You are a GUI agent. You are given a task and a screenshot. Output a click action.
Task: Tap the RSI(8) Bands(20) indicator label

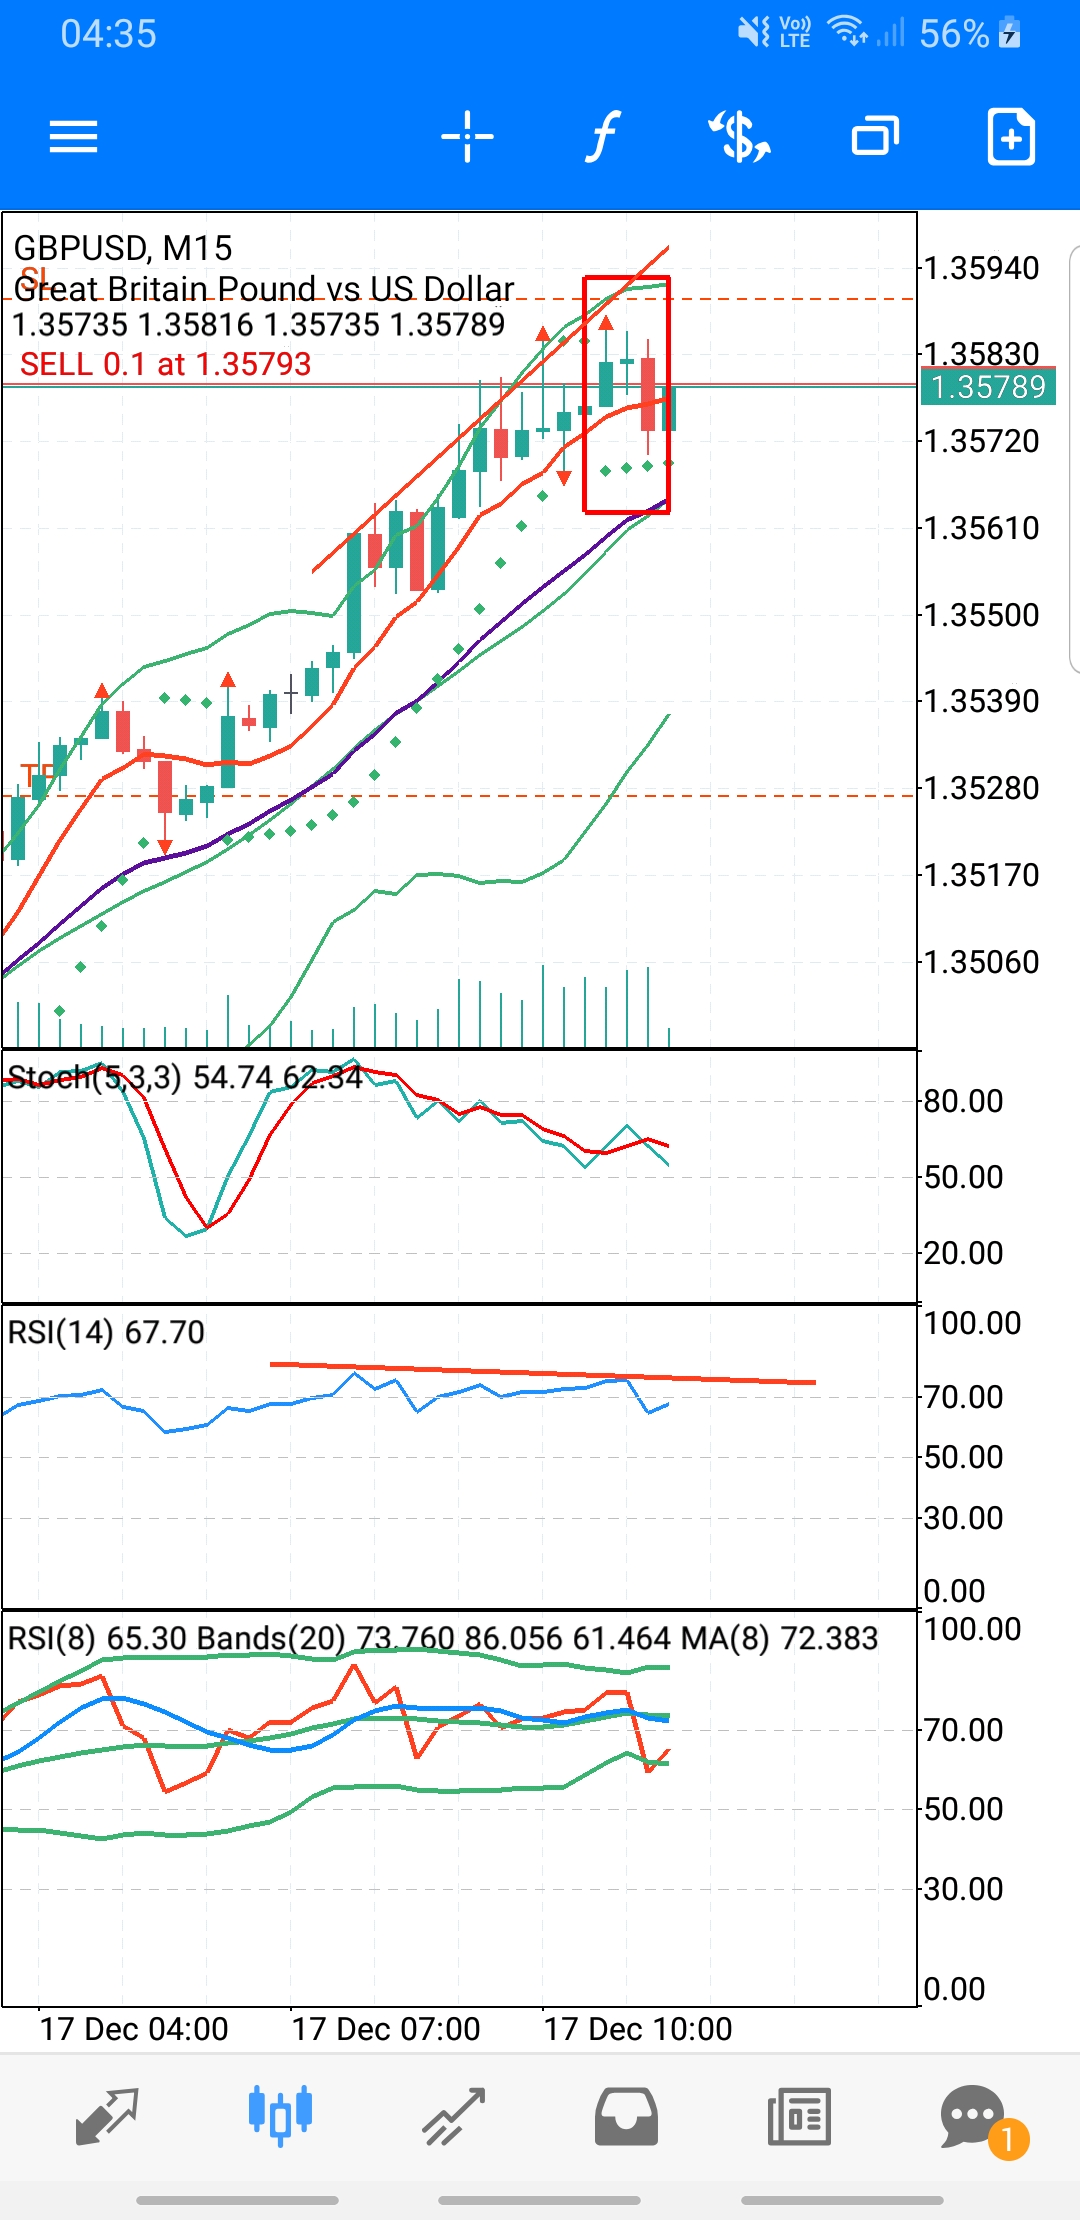click(x=442, y=1638)
